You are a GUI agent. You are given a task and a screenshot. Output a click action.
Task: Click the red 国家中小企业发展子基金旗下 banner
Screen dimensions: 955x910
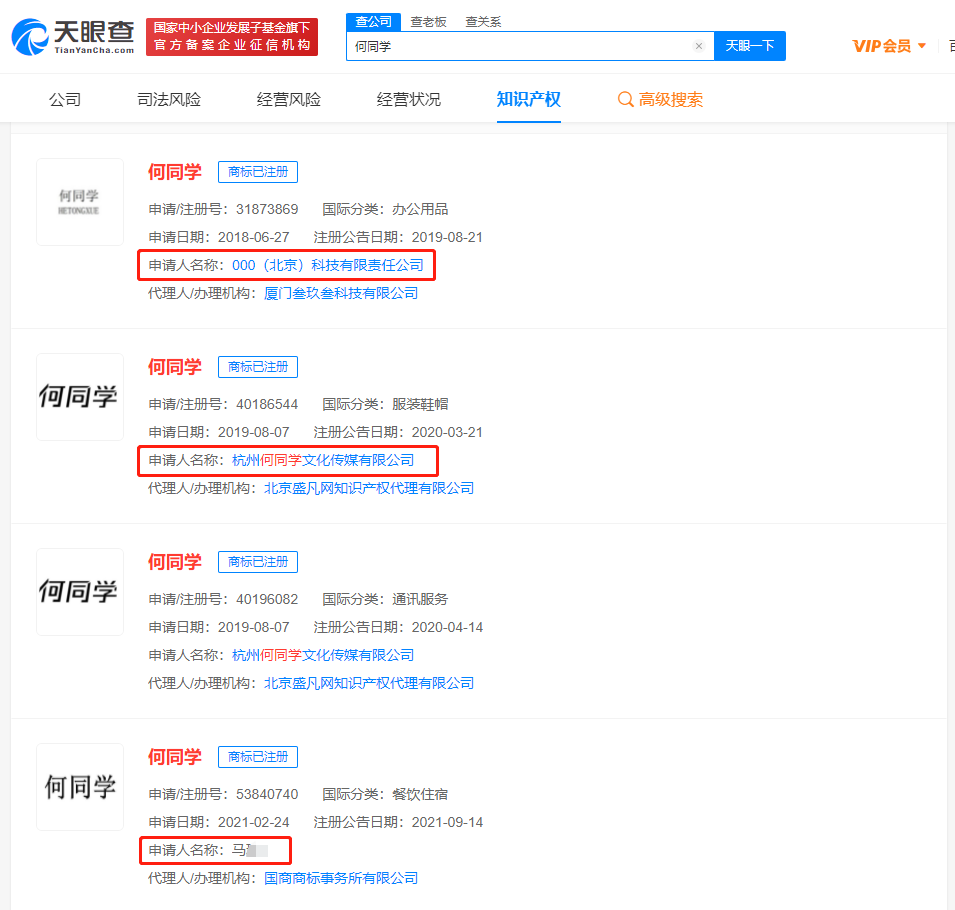pyautogui.click(x=232, y=37)
